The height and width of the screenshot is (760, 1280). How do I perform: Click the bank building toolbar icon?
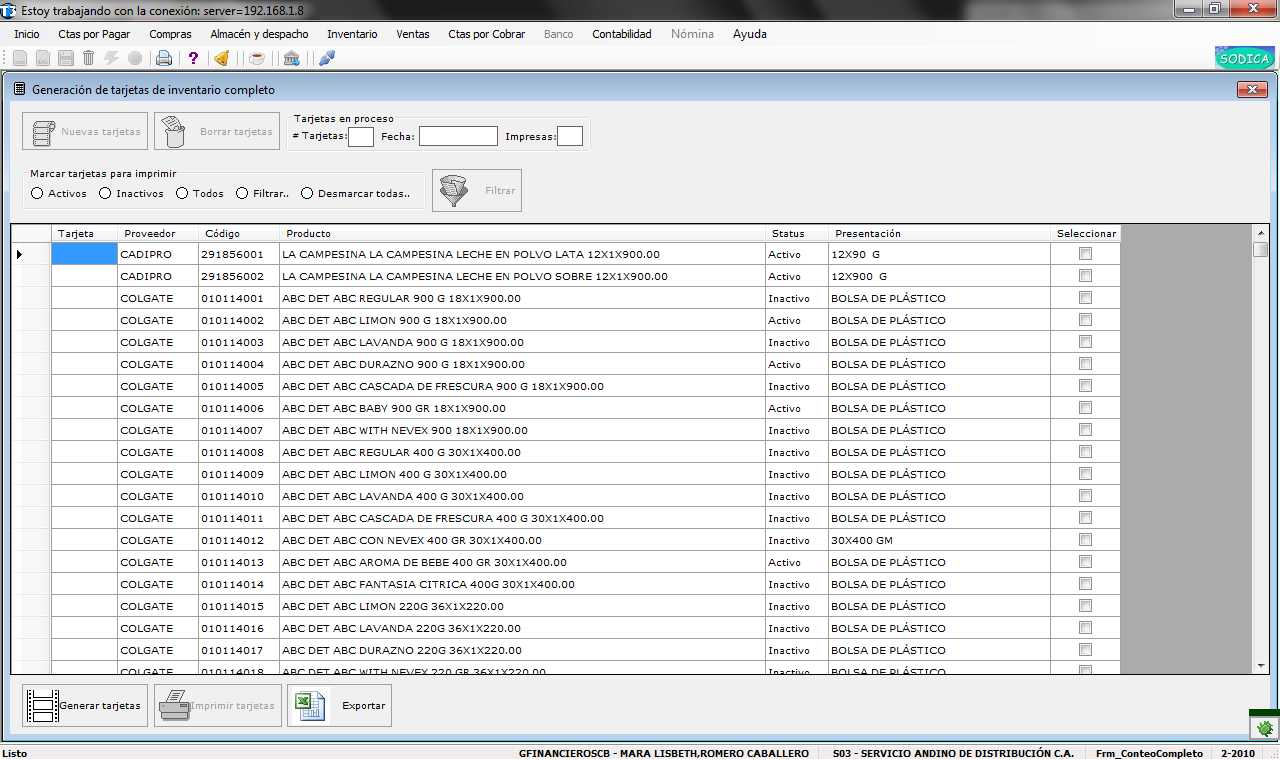tap(291, 58)
